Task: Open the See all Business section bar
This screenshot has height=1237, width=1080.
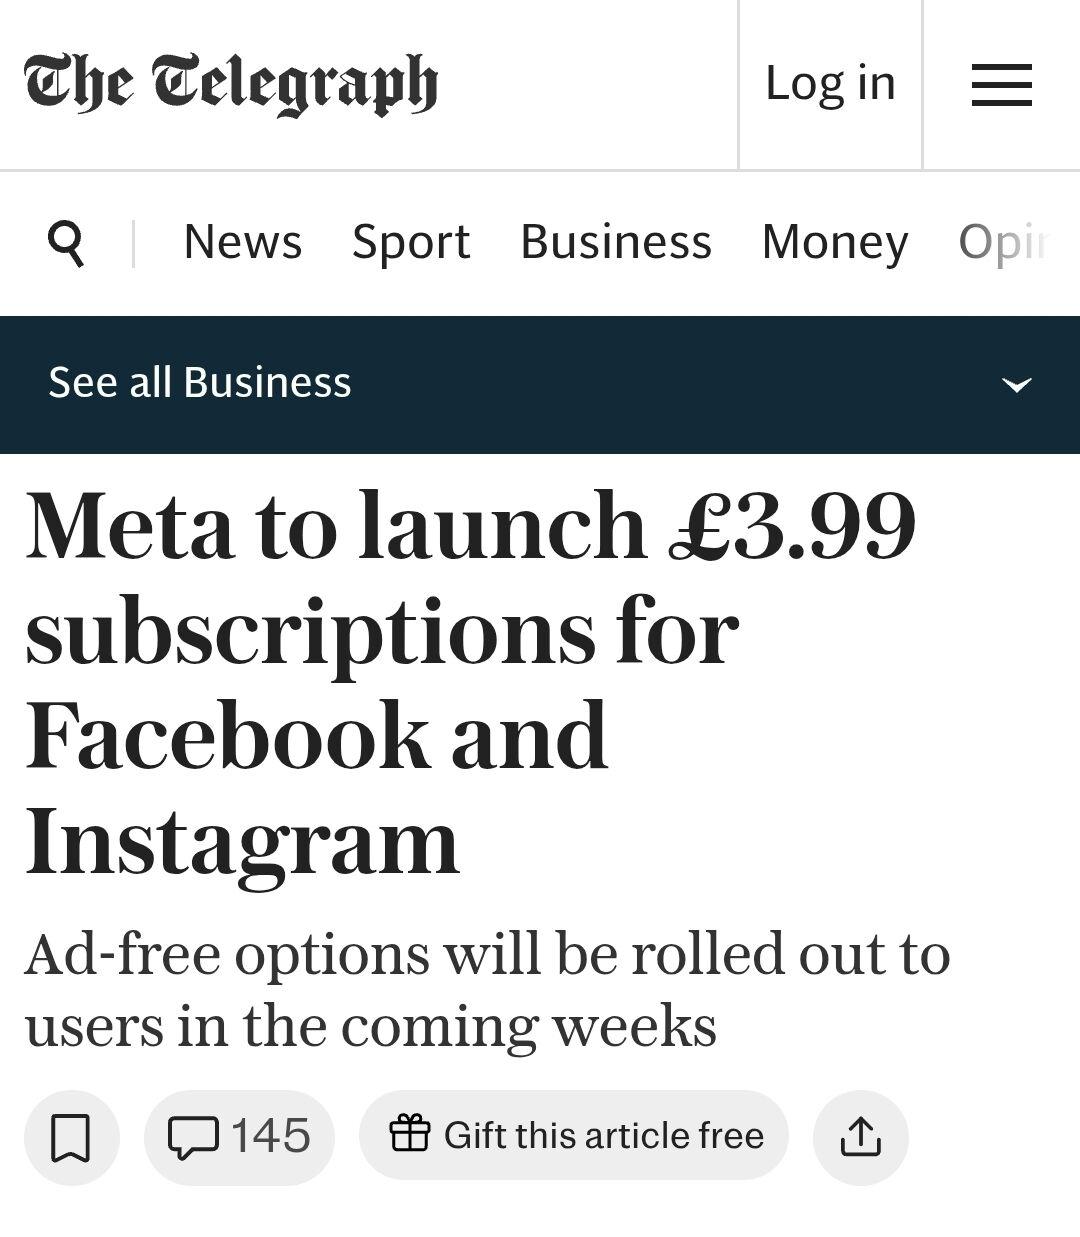Action: (x=600, y=384)
